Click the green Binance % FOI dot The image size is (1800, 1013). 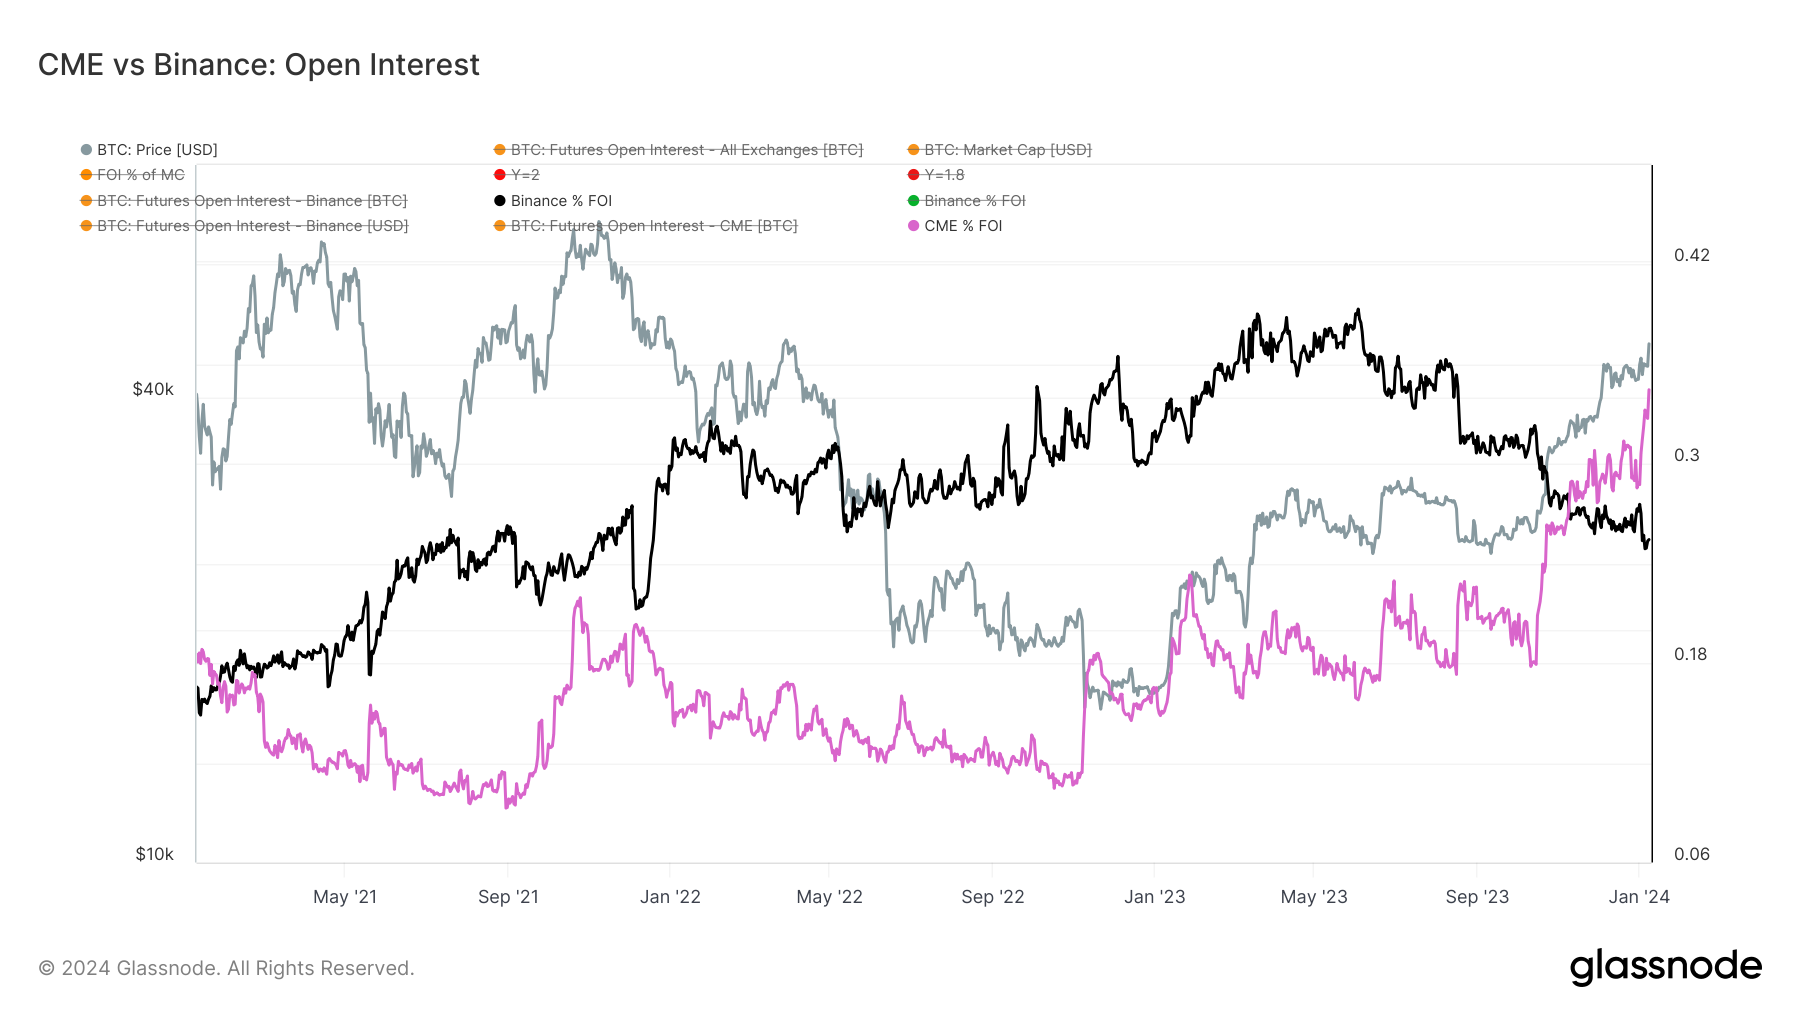pos(913,201)
